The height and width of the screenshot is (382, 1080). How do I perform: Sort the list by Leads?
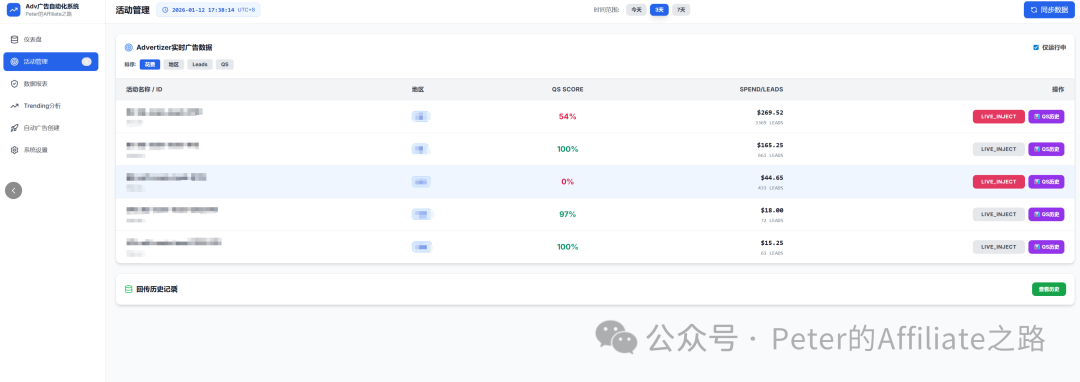pyautogui.click(x=200, y=64)
